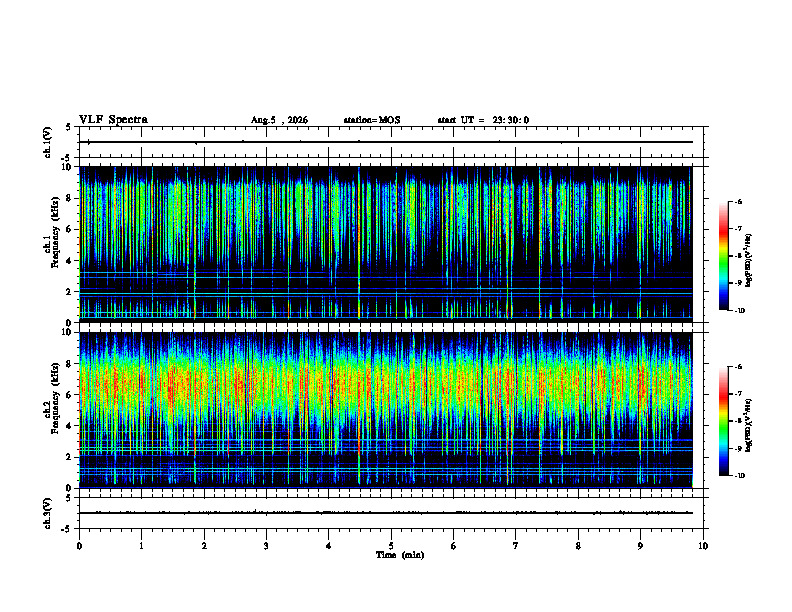This screenshot has height=612, width=792.
Task: Click the ch.1 spectrogram color scale bar
Action: [x=723, y=256]
